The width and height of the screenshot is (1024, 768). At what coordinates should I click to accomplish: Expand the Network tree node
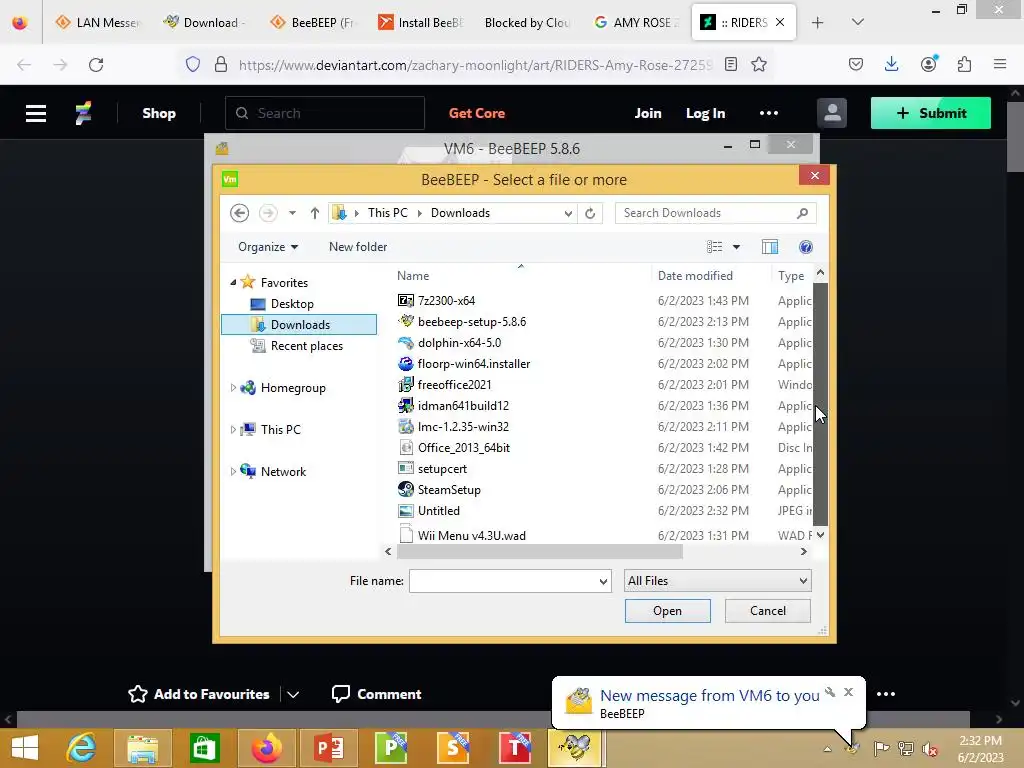[233, 472]
